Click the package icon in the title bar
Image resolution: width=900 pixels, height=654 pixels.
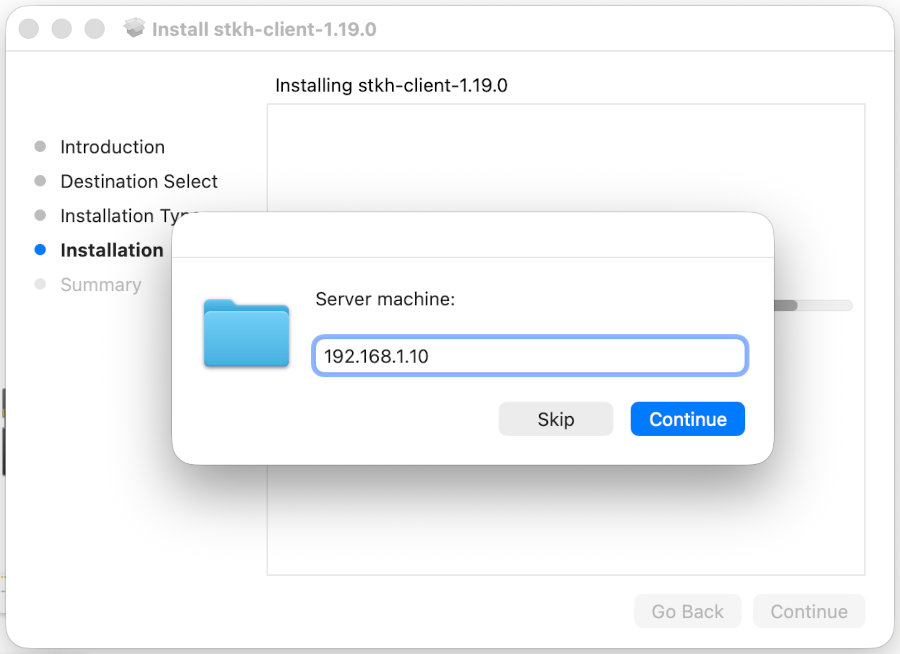click(x=134, y=29)
